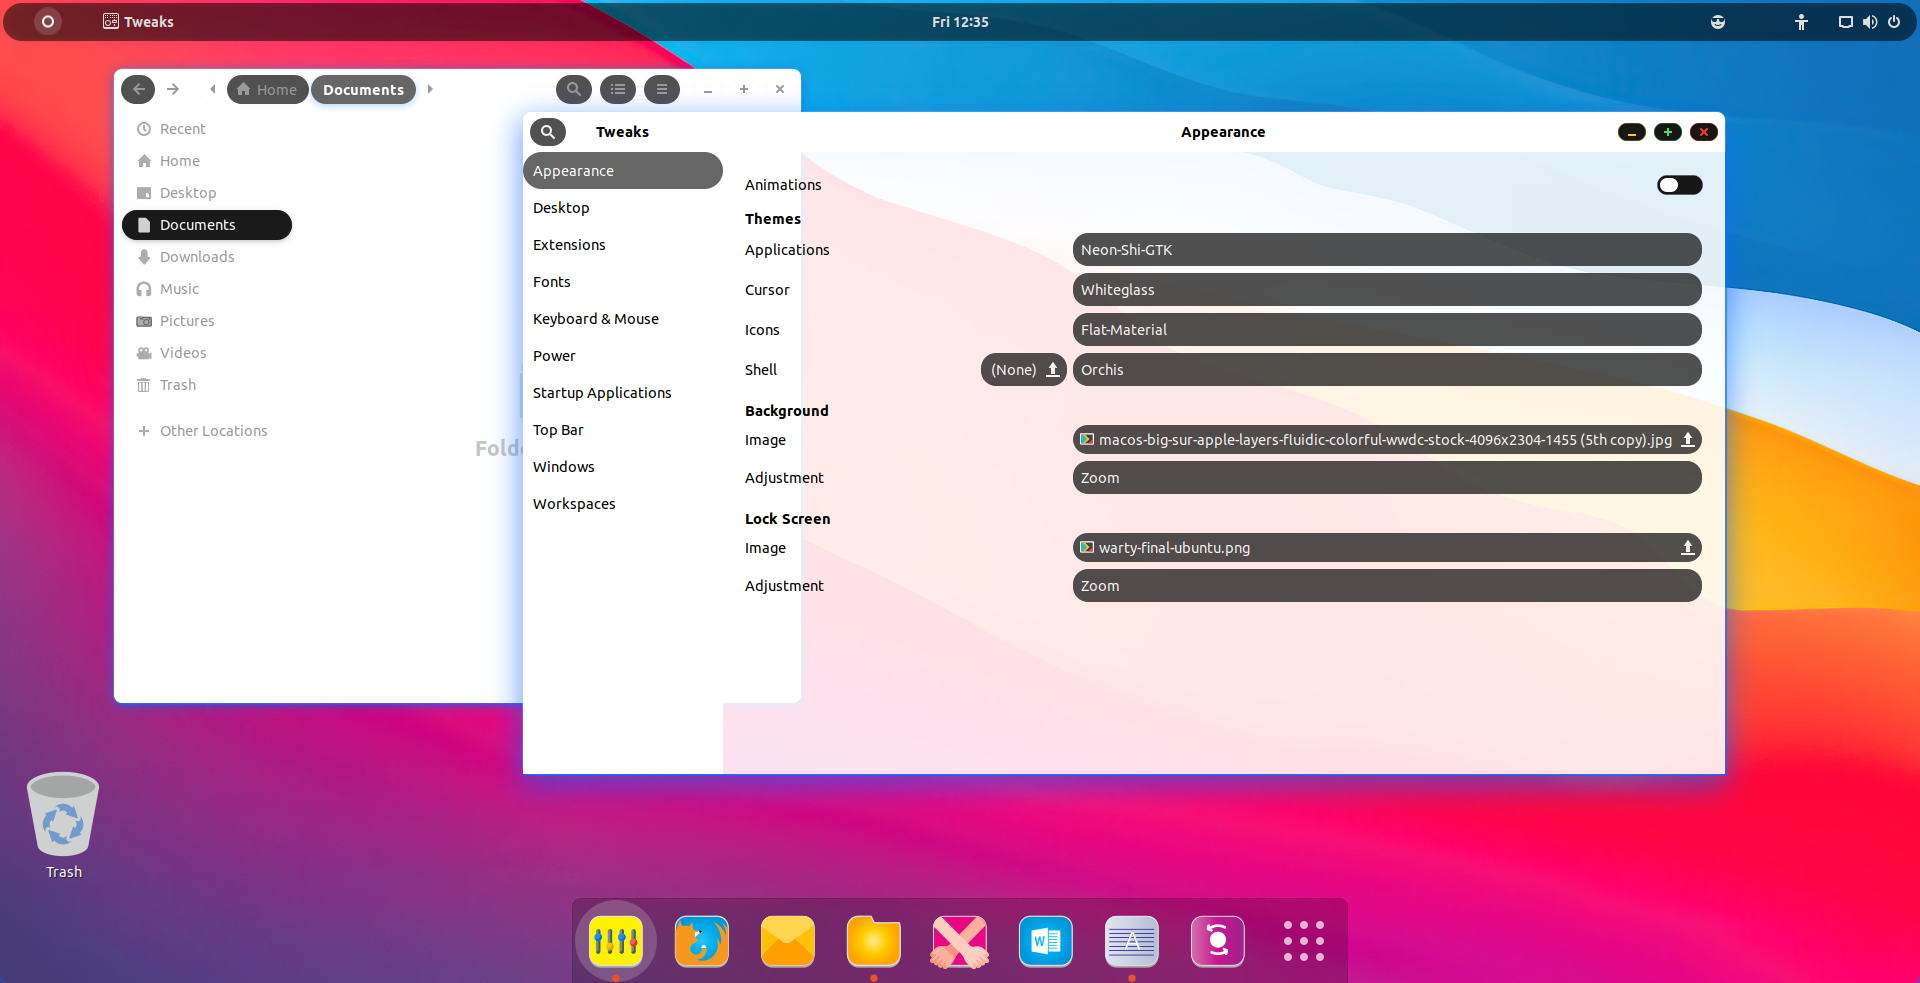
Task: Click the accessibility icon in top bar
Action: click(x=1801, y=22)
